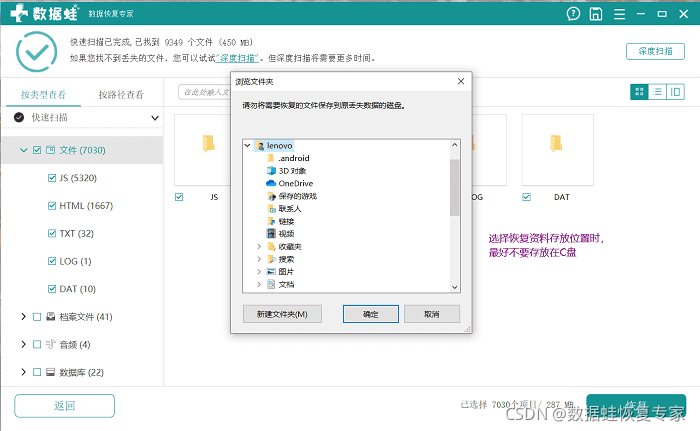Click the DAT folder thumbnail
Viewport: 700px width, 431px height.
coord(557,150)
